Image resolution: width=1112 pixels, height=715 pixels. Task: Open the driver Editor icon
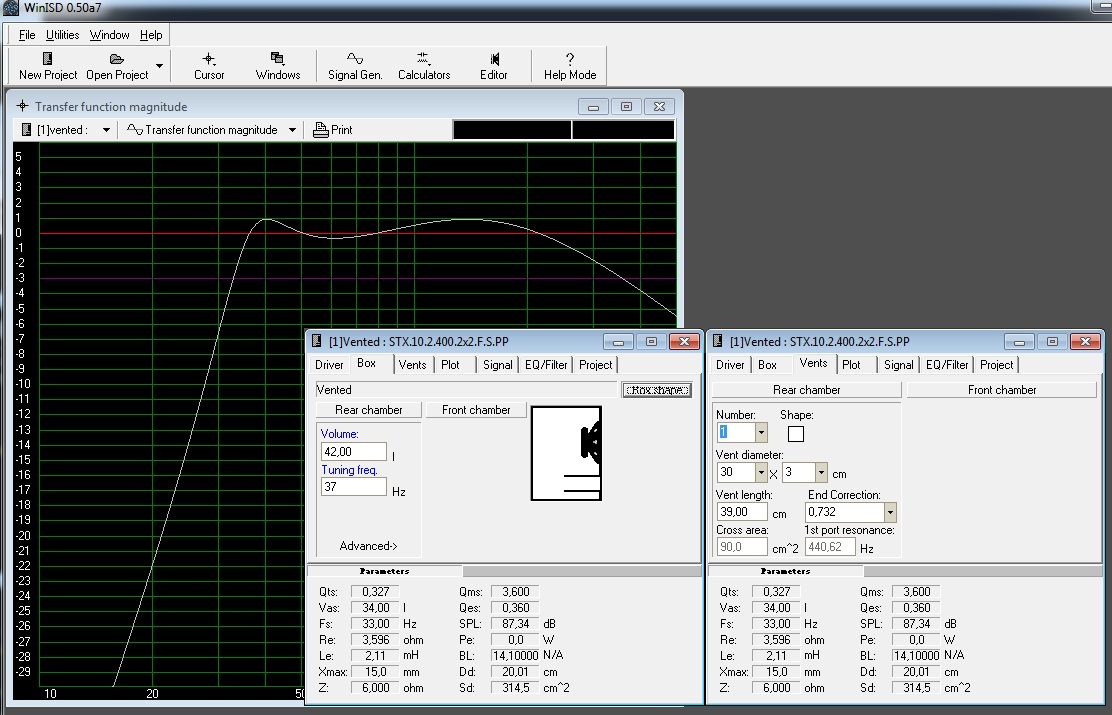(494, 59)
